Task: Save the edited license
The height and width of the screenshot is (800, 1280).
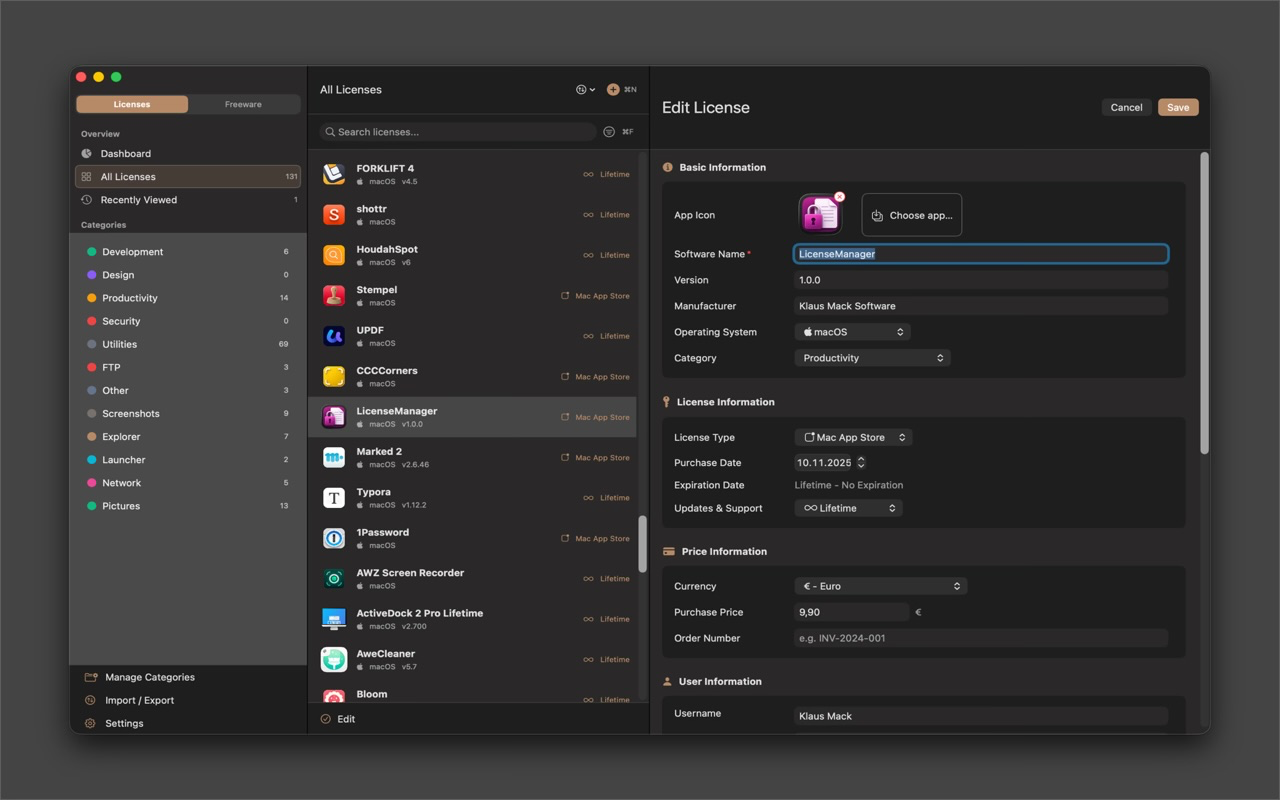Action: pyautogui.click(x=1178, y=107)
